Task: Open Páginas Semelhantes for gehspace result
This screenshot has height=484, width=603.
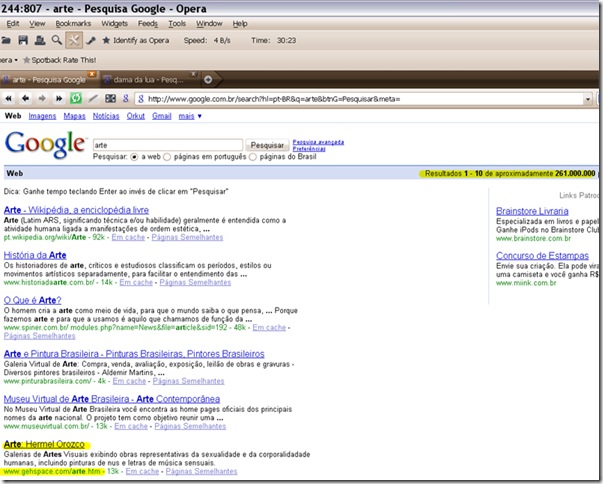Action: tap(202, 471)
